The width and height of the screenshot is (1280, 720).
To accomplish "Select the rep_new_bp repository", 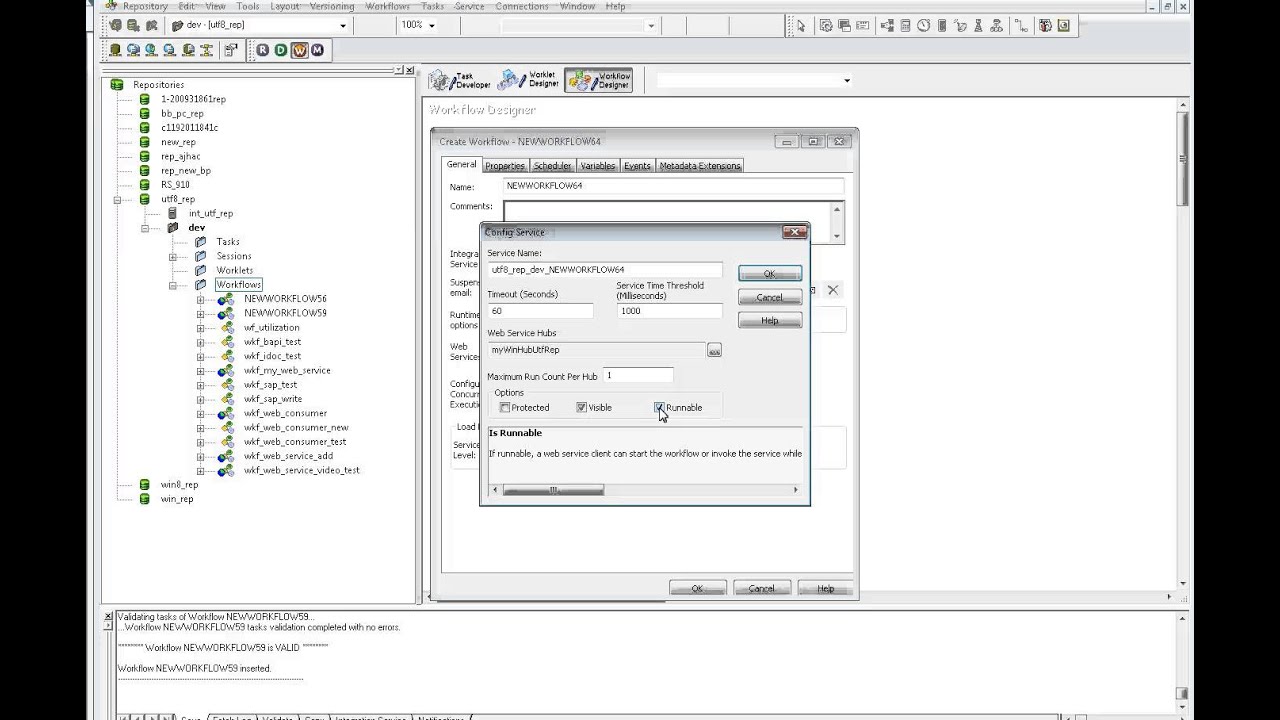I will coord(186,171).
